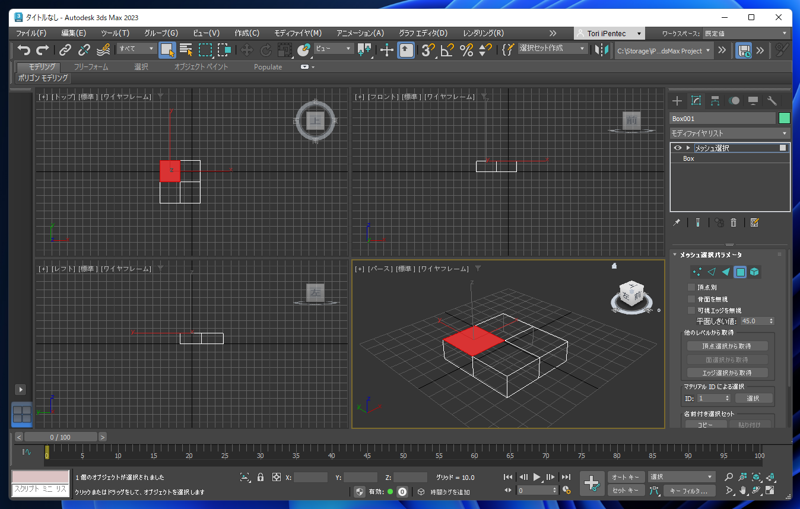
Task: Toggle the 3D Snaps icon
Action: click(428, 50)
